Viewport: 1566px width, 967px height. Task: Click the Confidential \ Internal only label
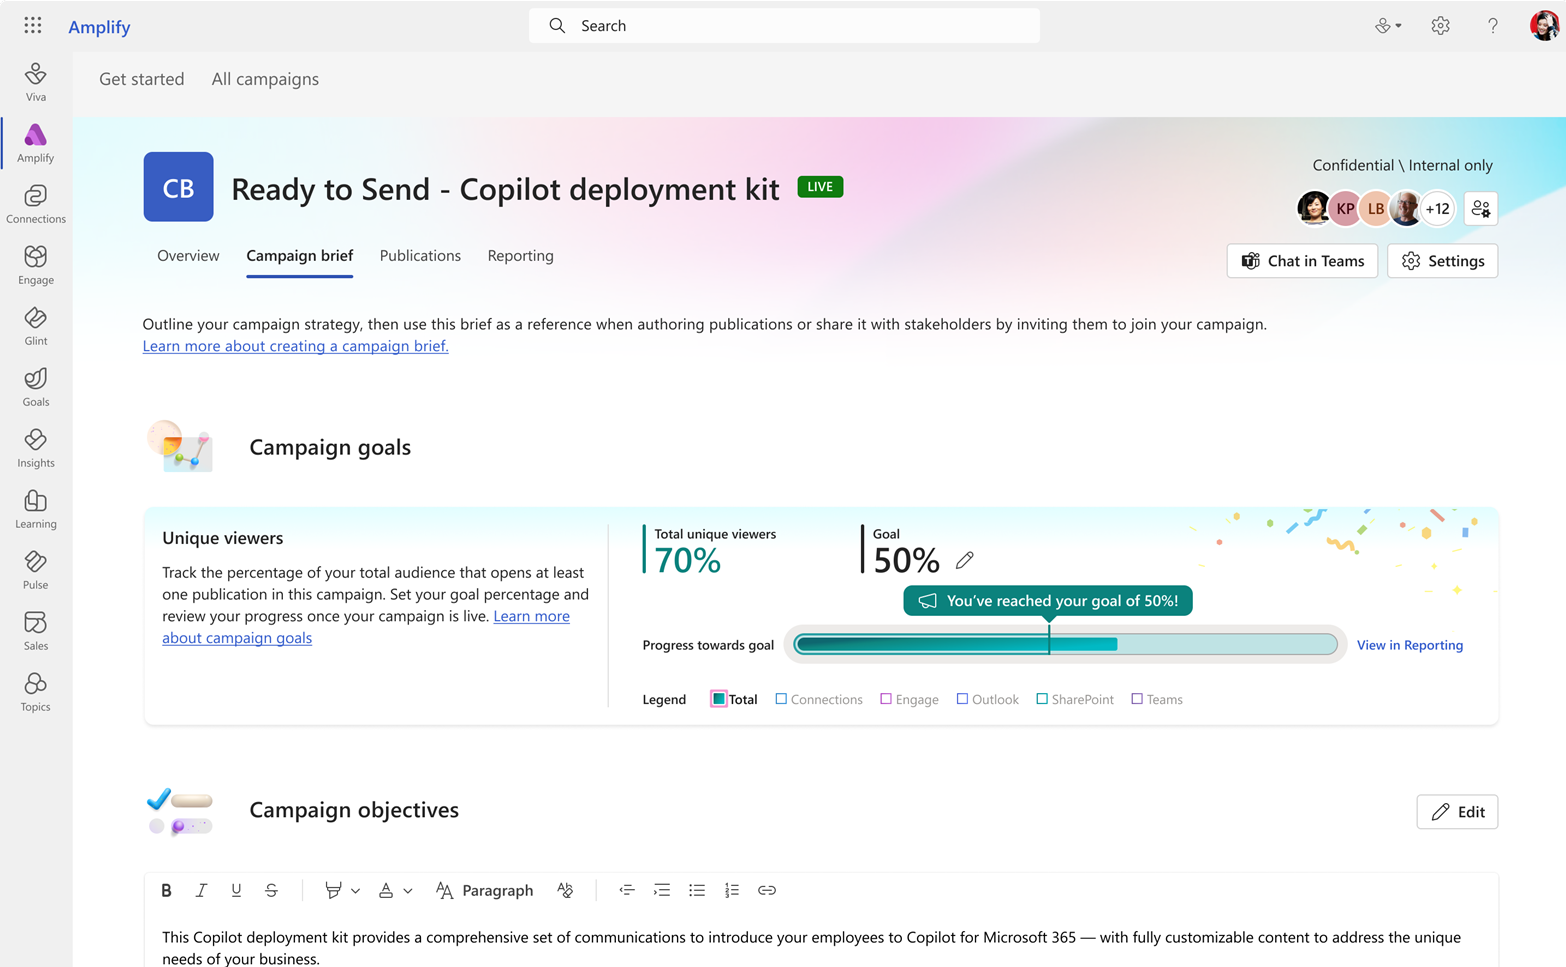pos(1402,165)
